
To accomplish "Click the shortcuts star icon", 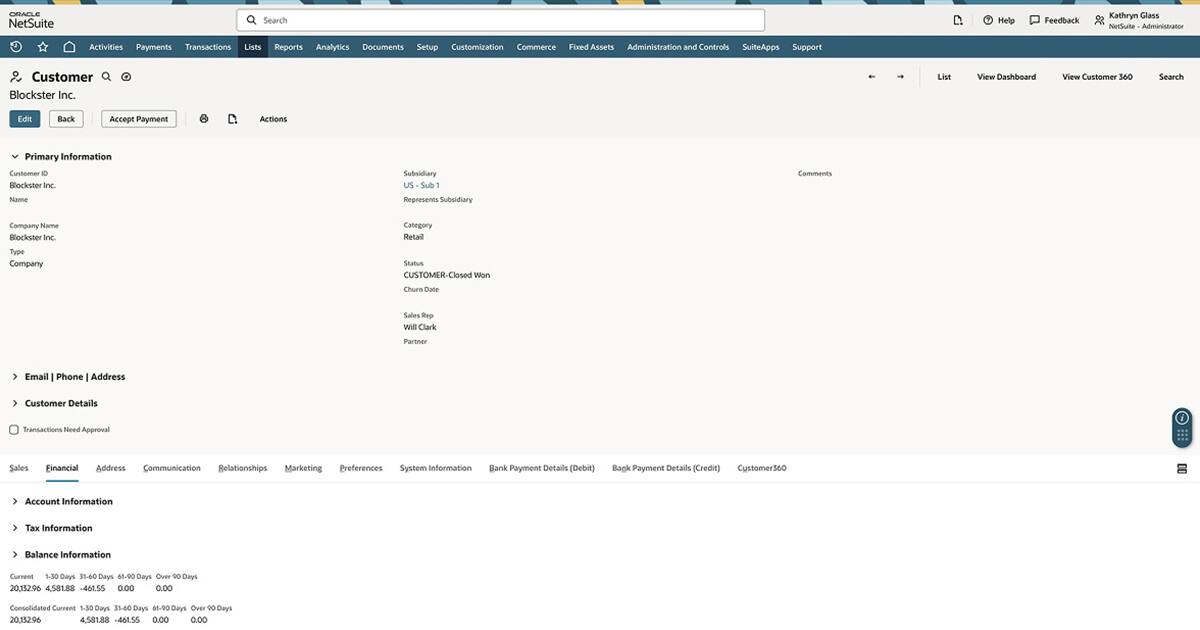I will (41, 45).
